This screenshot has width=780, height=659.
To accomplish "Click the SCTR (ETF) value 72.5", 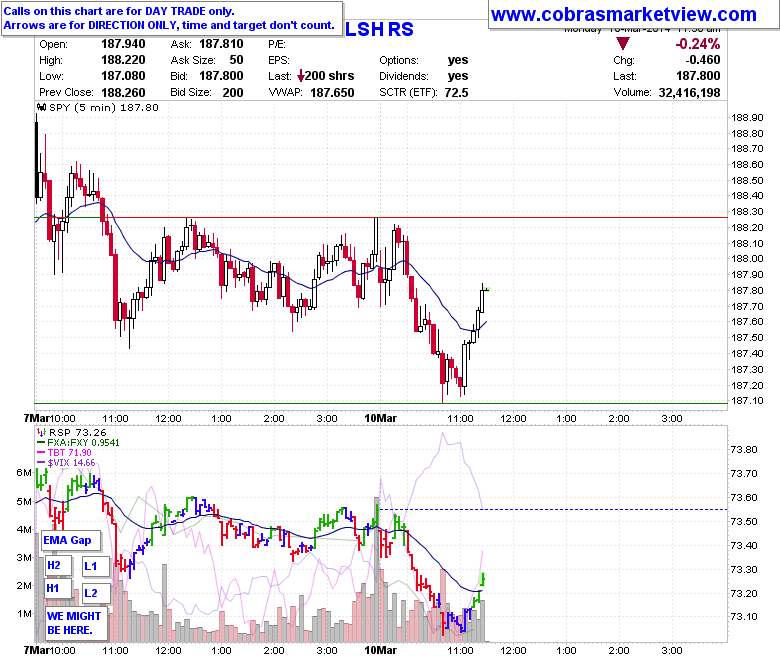I will [457, 93].
